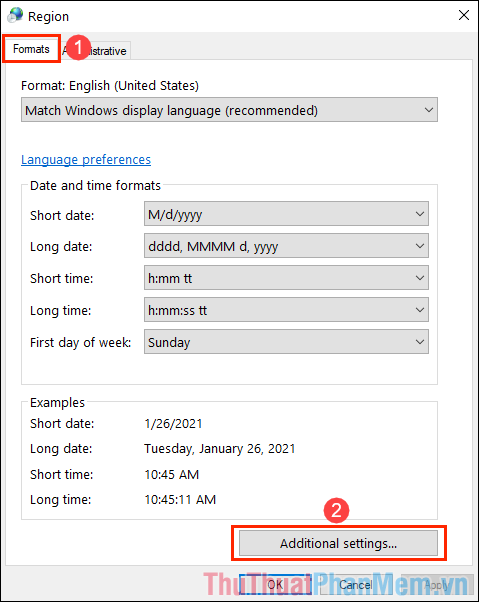Click the red step 2 marker badge
The image size is (479, 602).
pos(336,511)
